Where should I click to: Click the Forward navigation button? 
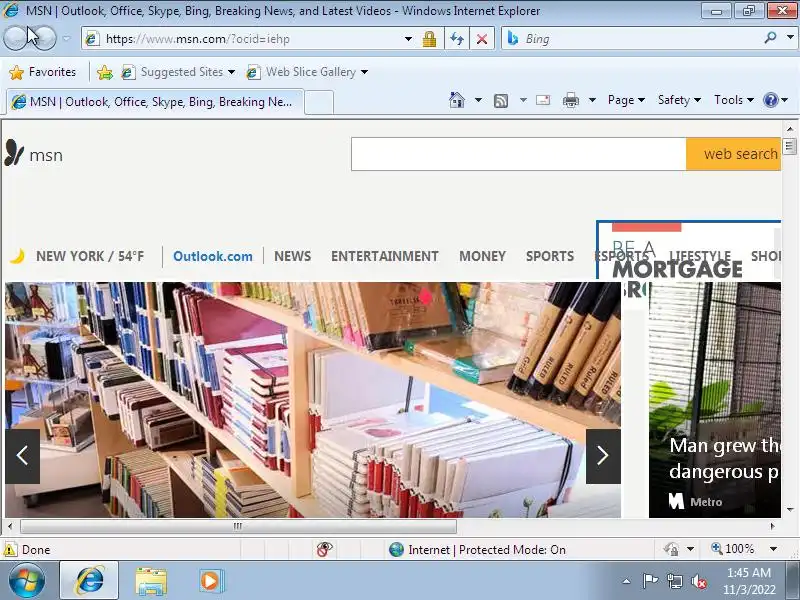click(x=45, y=38)
